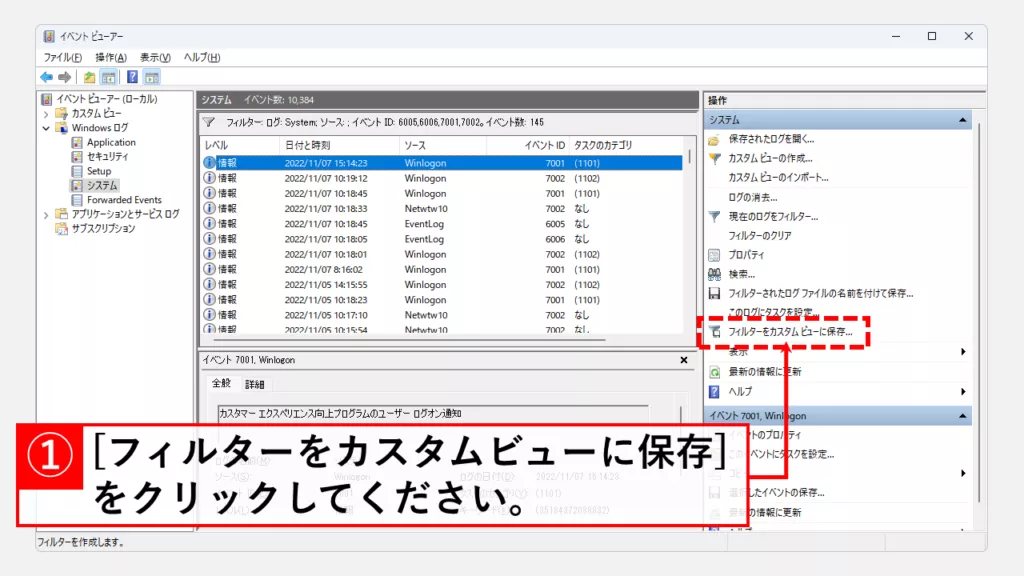The width and height of the screenshot is (1024, 576).
Task: Expand アプリケーションとサービス ログ tree node
Action: coord(46,214)
